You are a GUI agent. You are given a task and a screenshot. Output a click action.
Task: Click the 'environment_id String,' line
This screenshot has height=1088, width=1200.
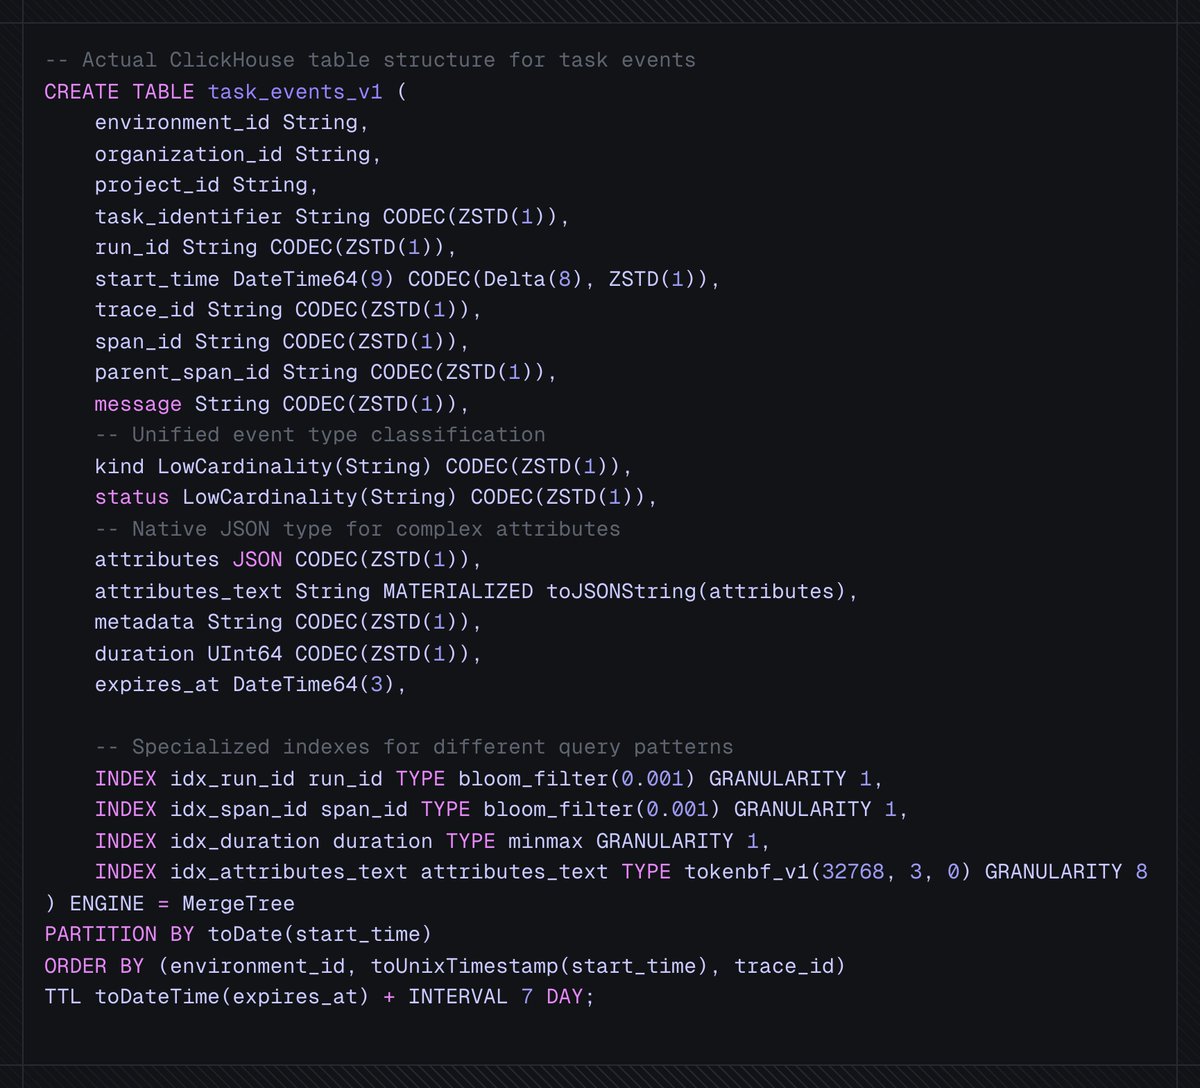coord(232,123)
